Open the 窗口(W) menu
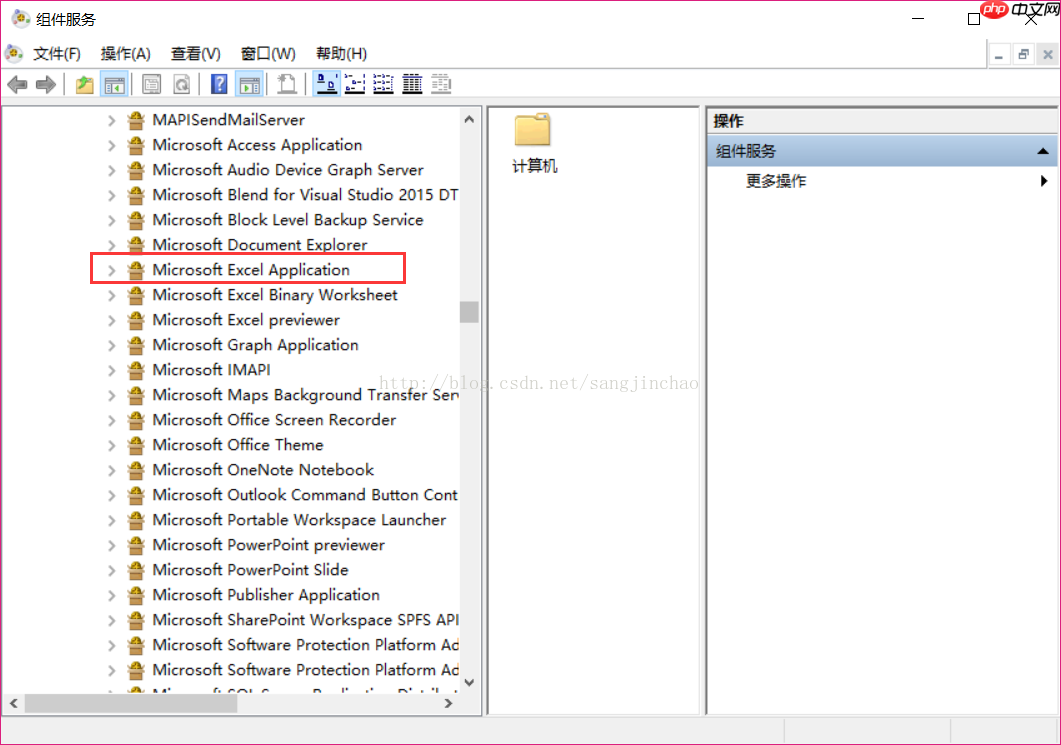Screen dimensions: 1061x745 tap(268, 53)
